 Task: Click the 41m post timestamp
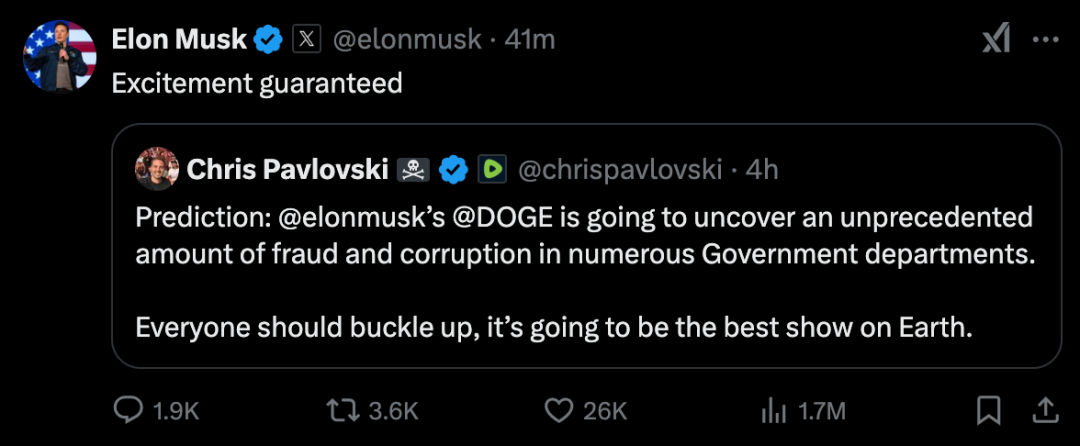(x=531, y=40)
